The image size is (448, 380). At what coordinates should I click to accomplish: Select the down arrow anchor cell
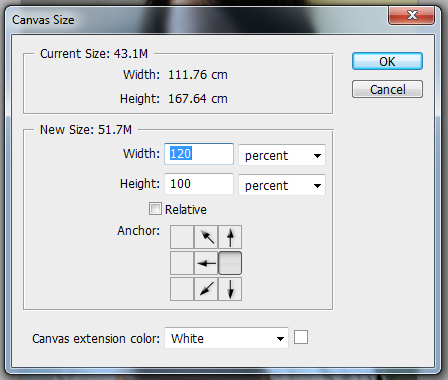point(230,289)
